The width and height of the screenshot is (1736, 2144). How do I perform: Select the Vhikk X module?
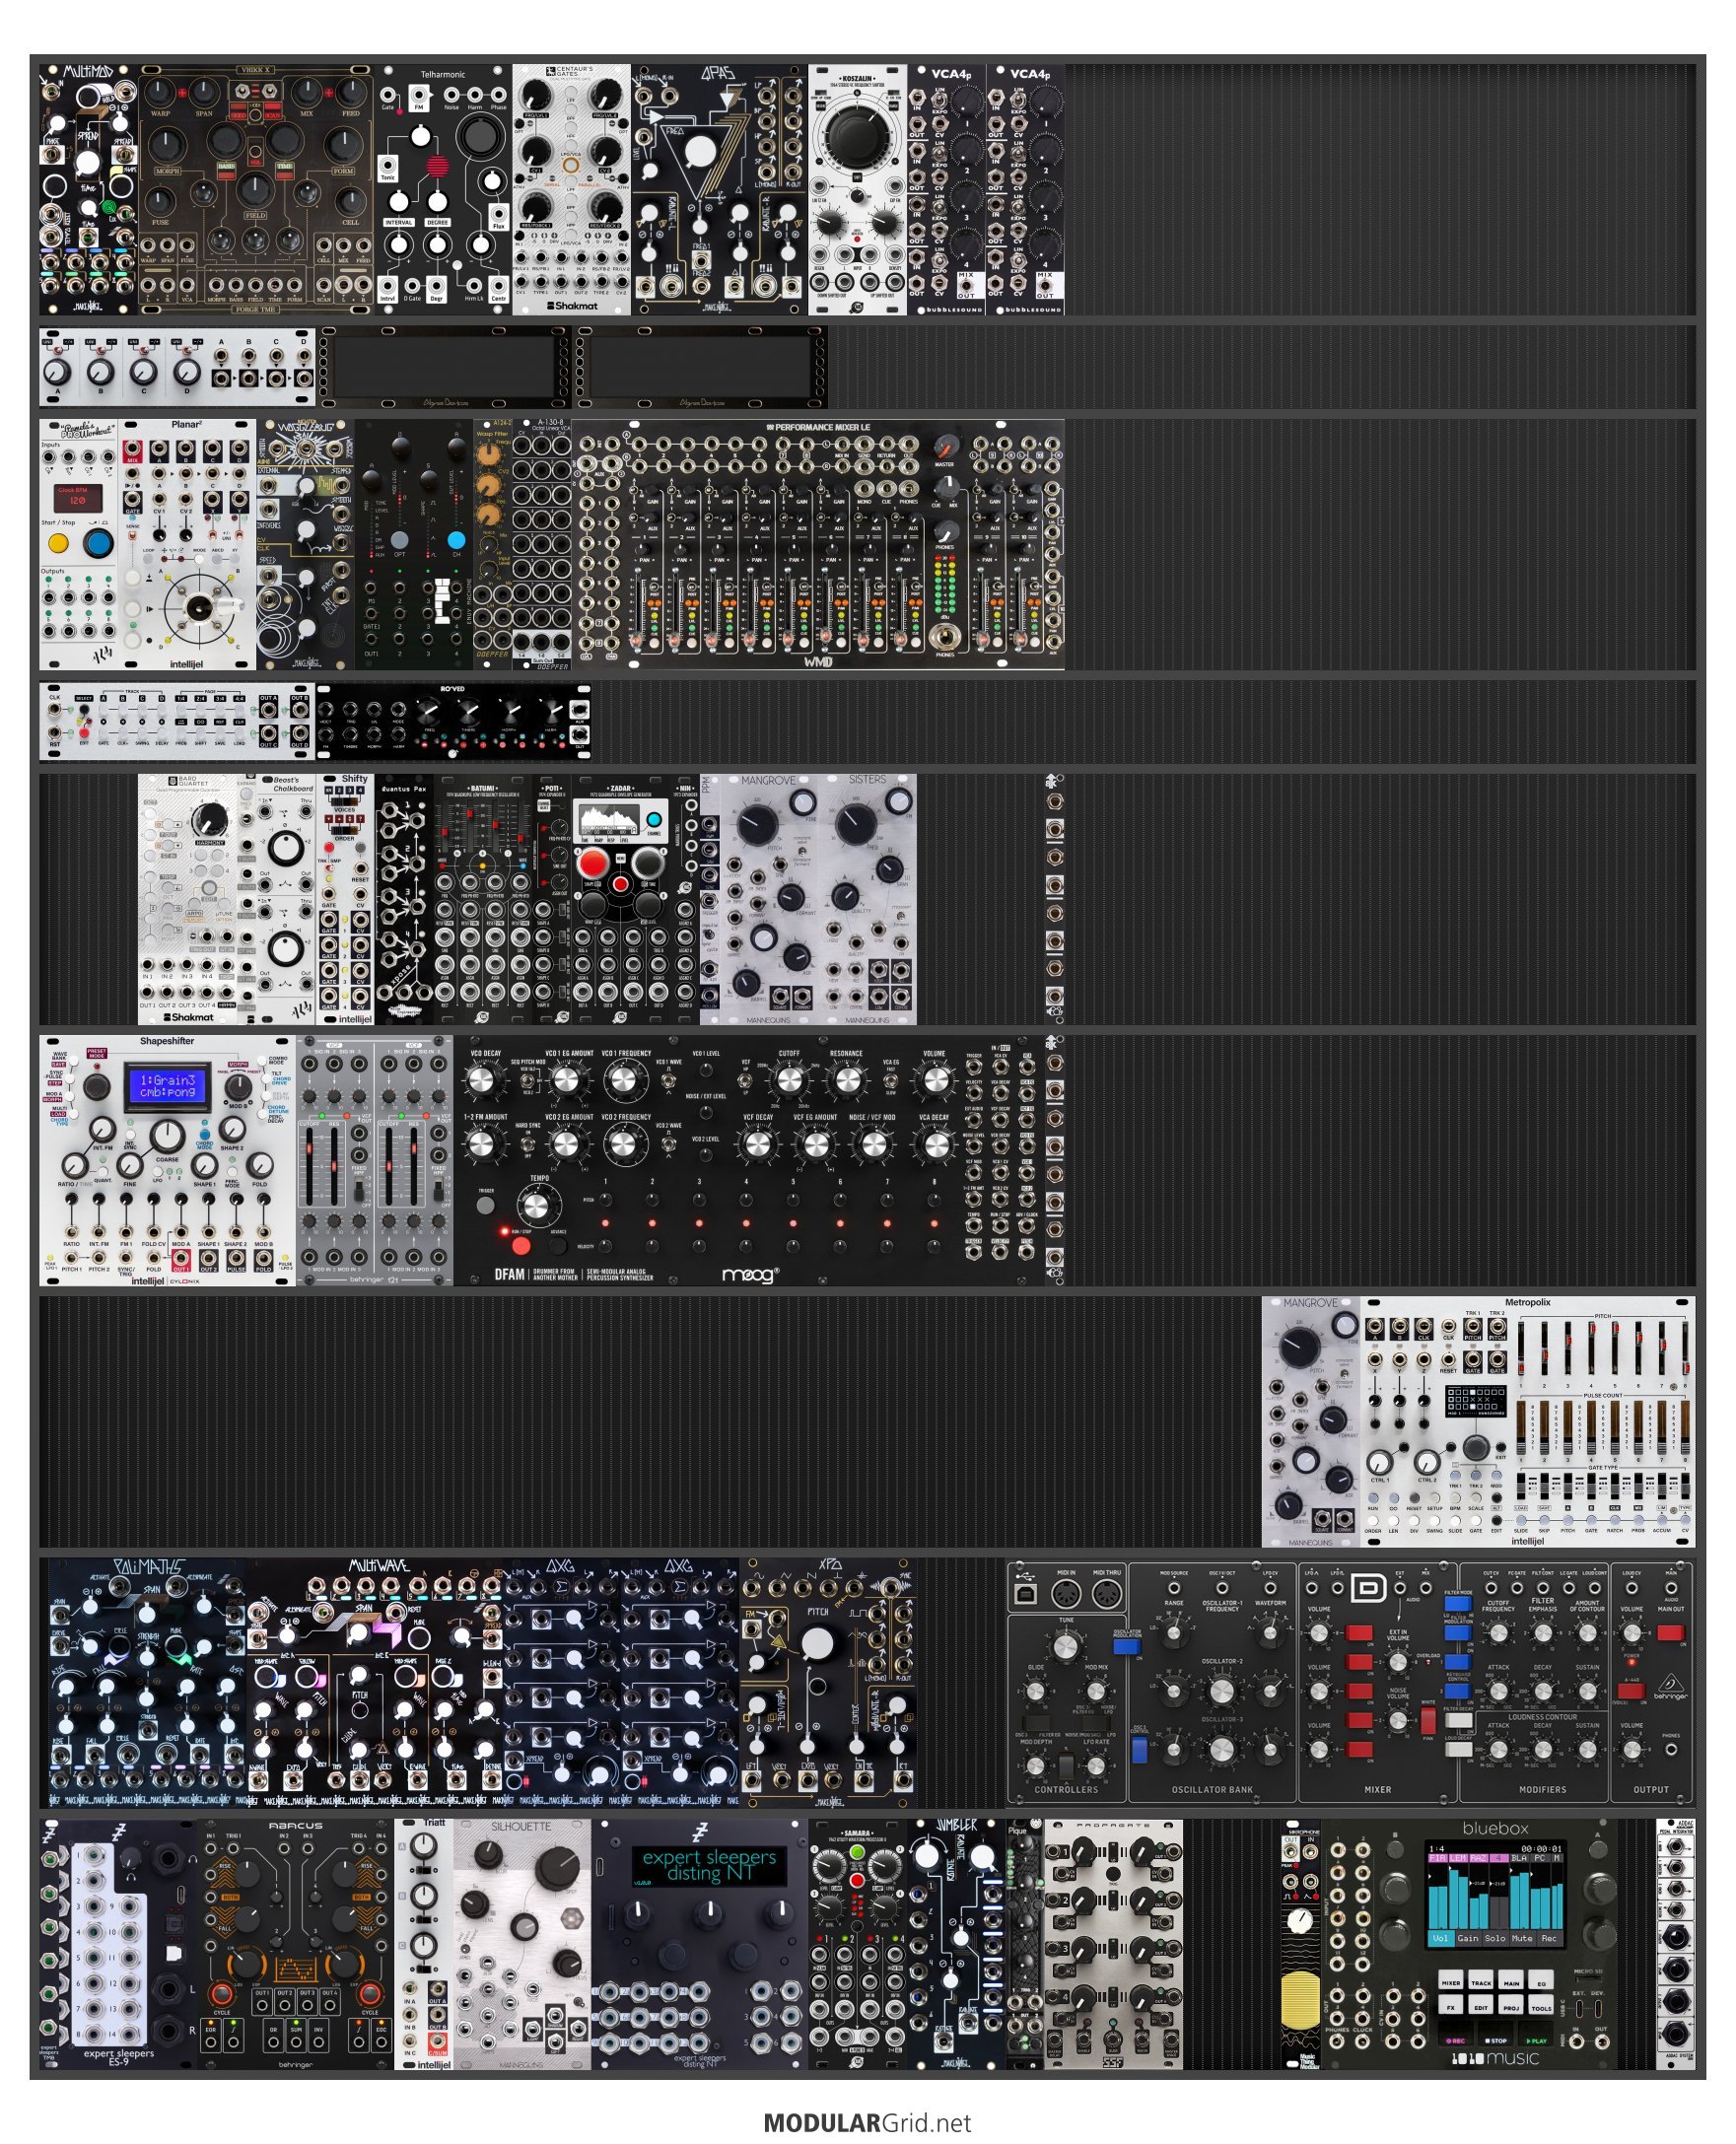click(x=256, y=190)
